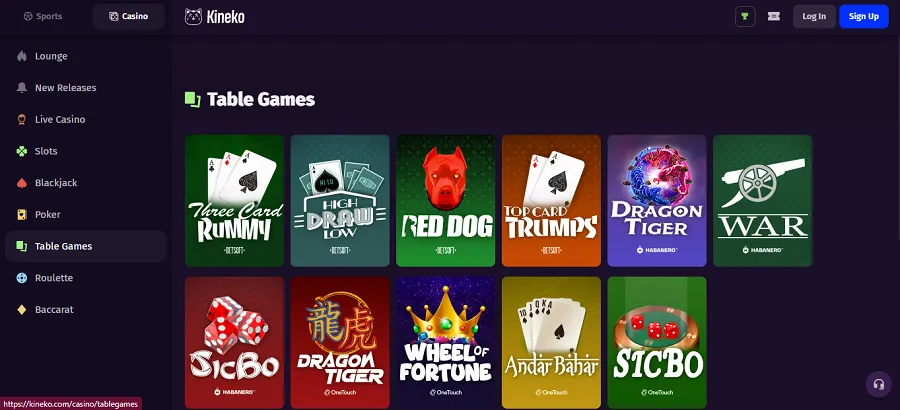900x410 pixels.
Task: Click the Baccarat diamond icon
Action: click(x=22, y=310)
